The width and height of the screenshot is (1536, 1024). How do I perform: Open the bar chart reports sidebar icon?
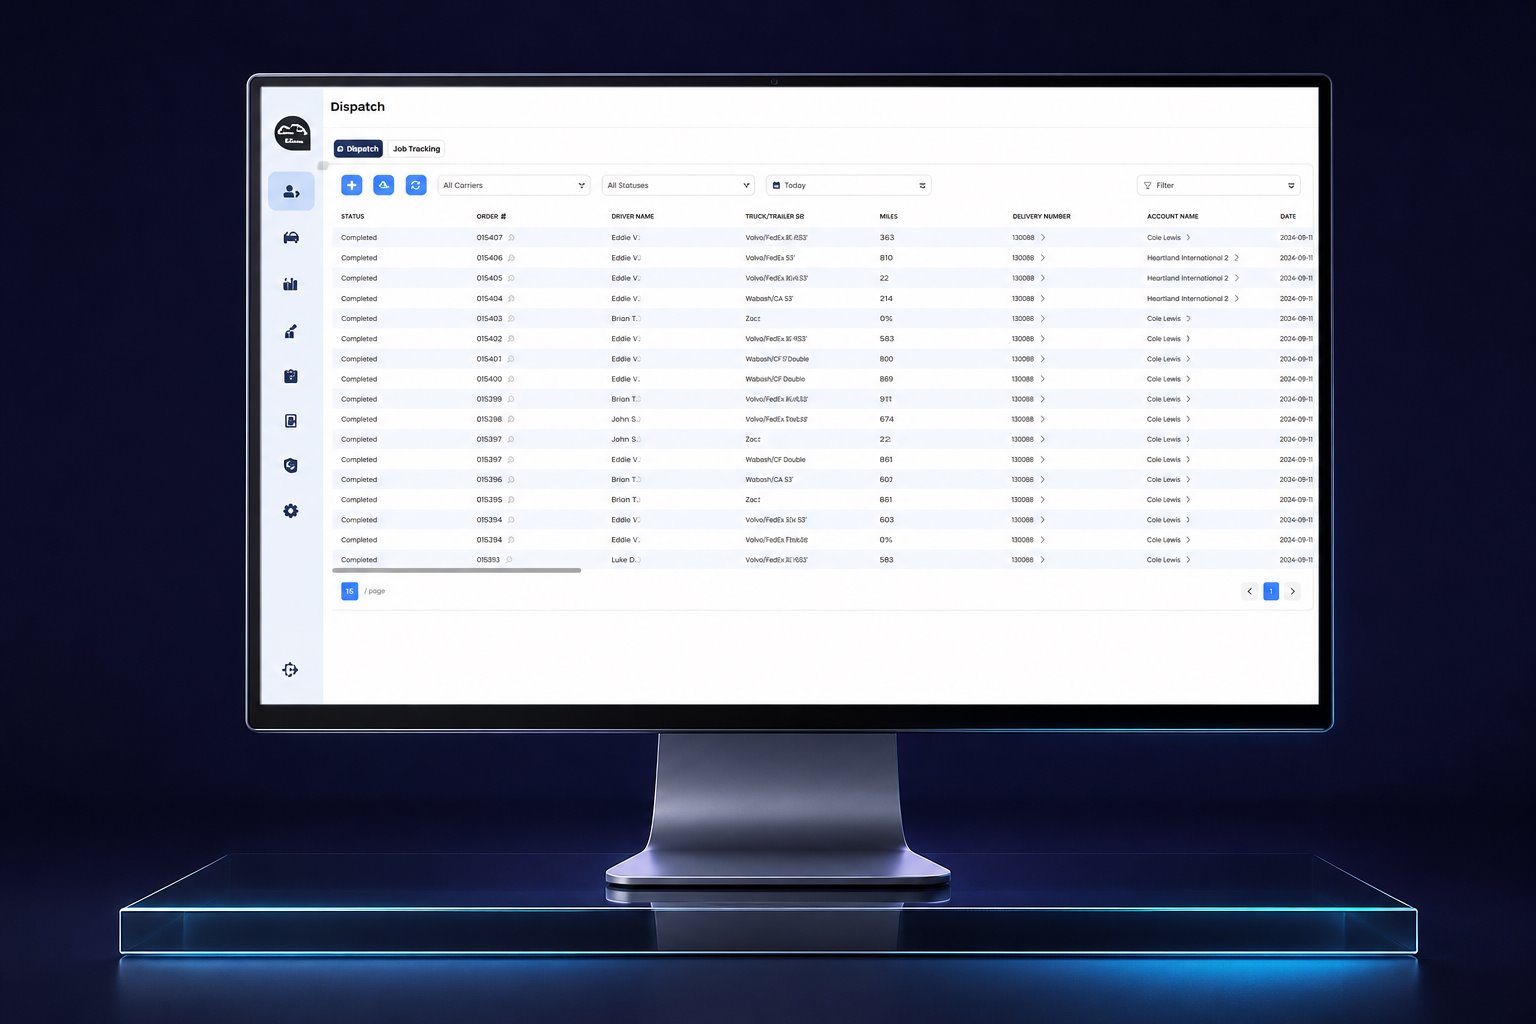click(x=291, y=284)
